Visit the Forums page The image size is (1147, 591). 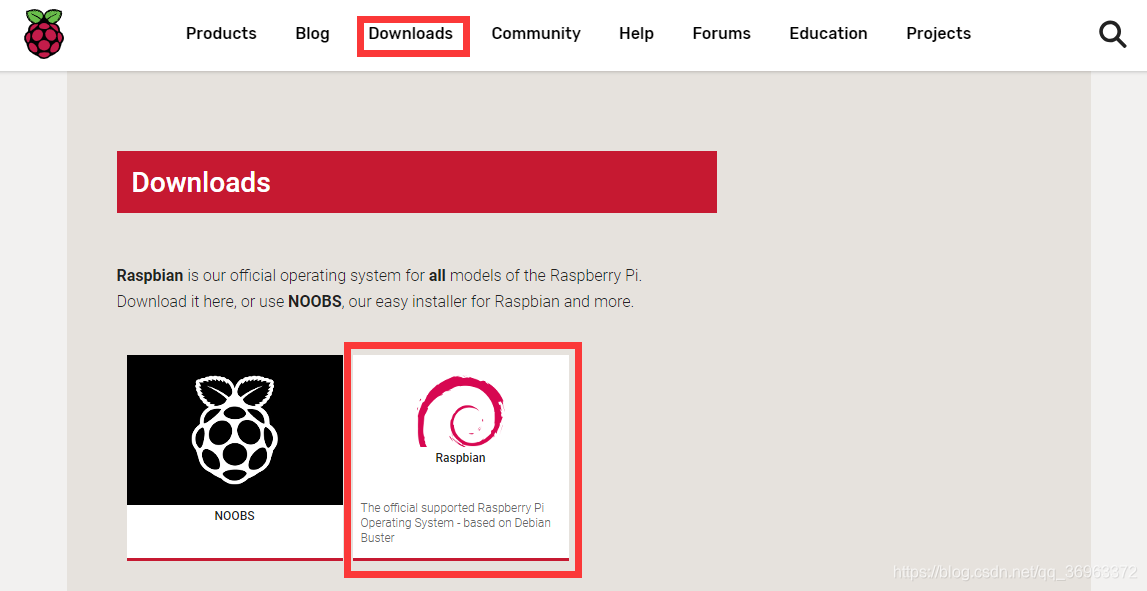click(x=721, y=34)
